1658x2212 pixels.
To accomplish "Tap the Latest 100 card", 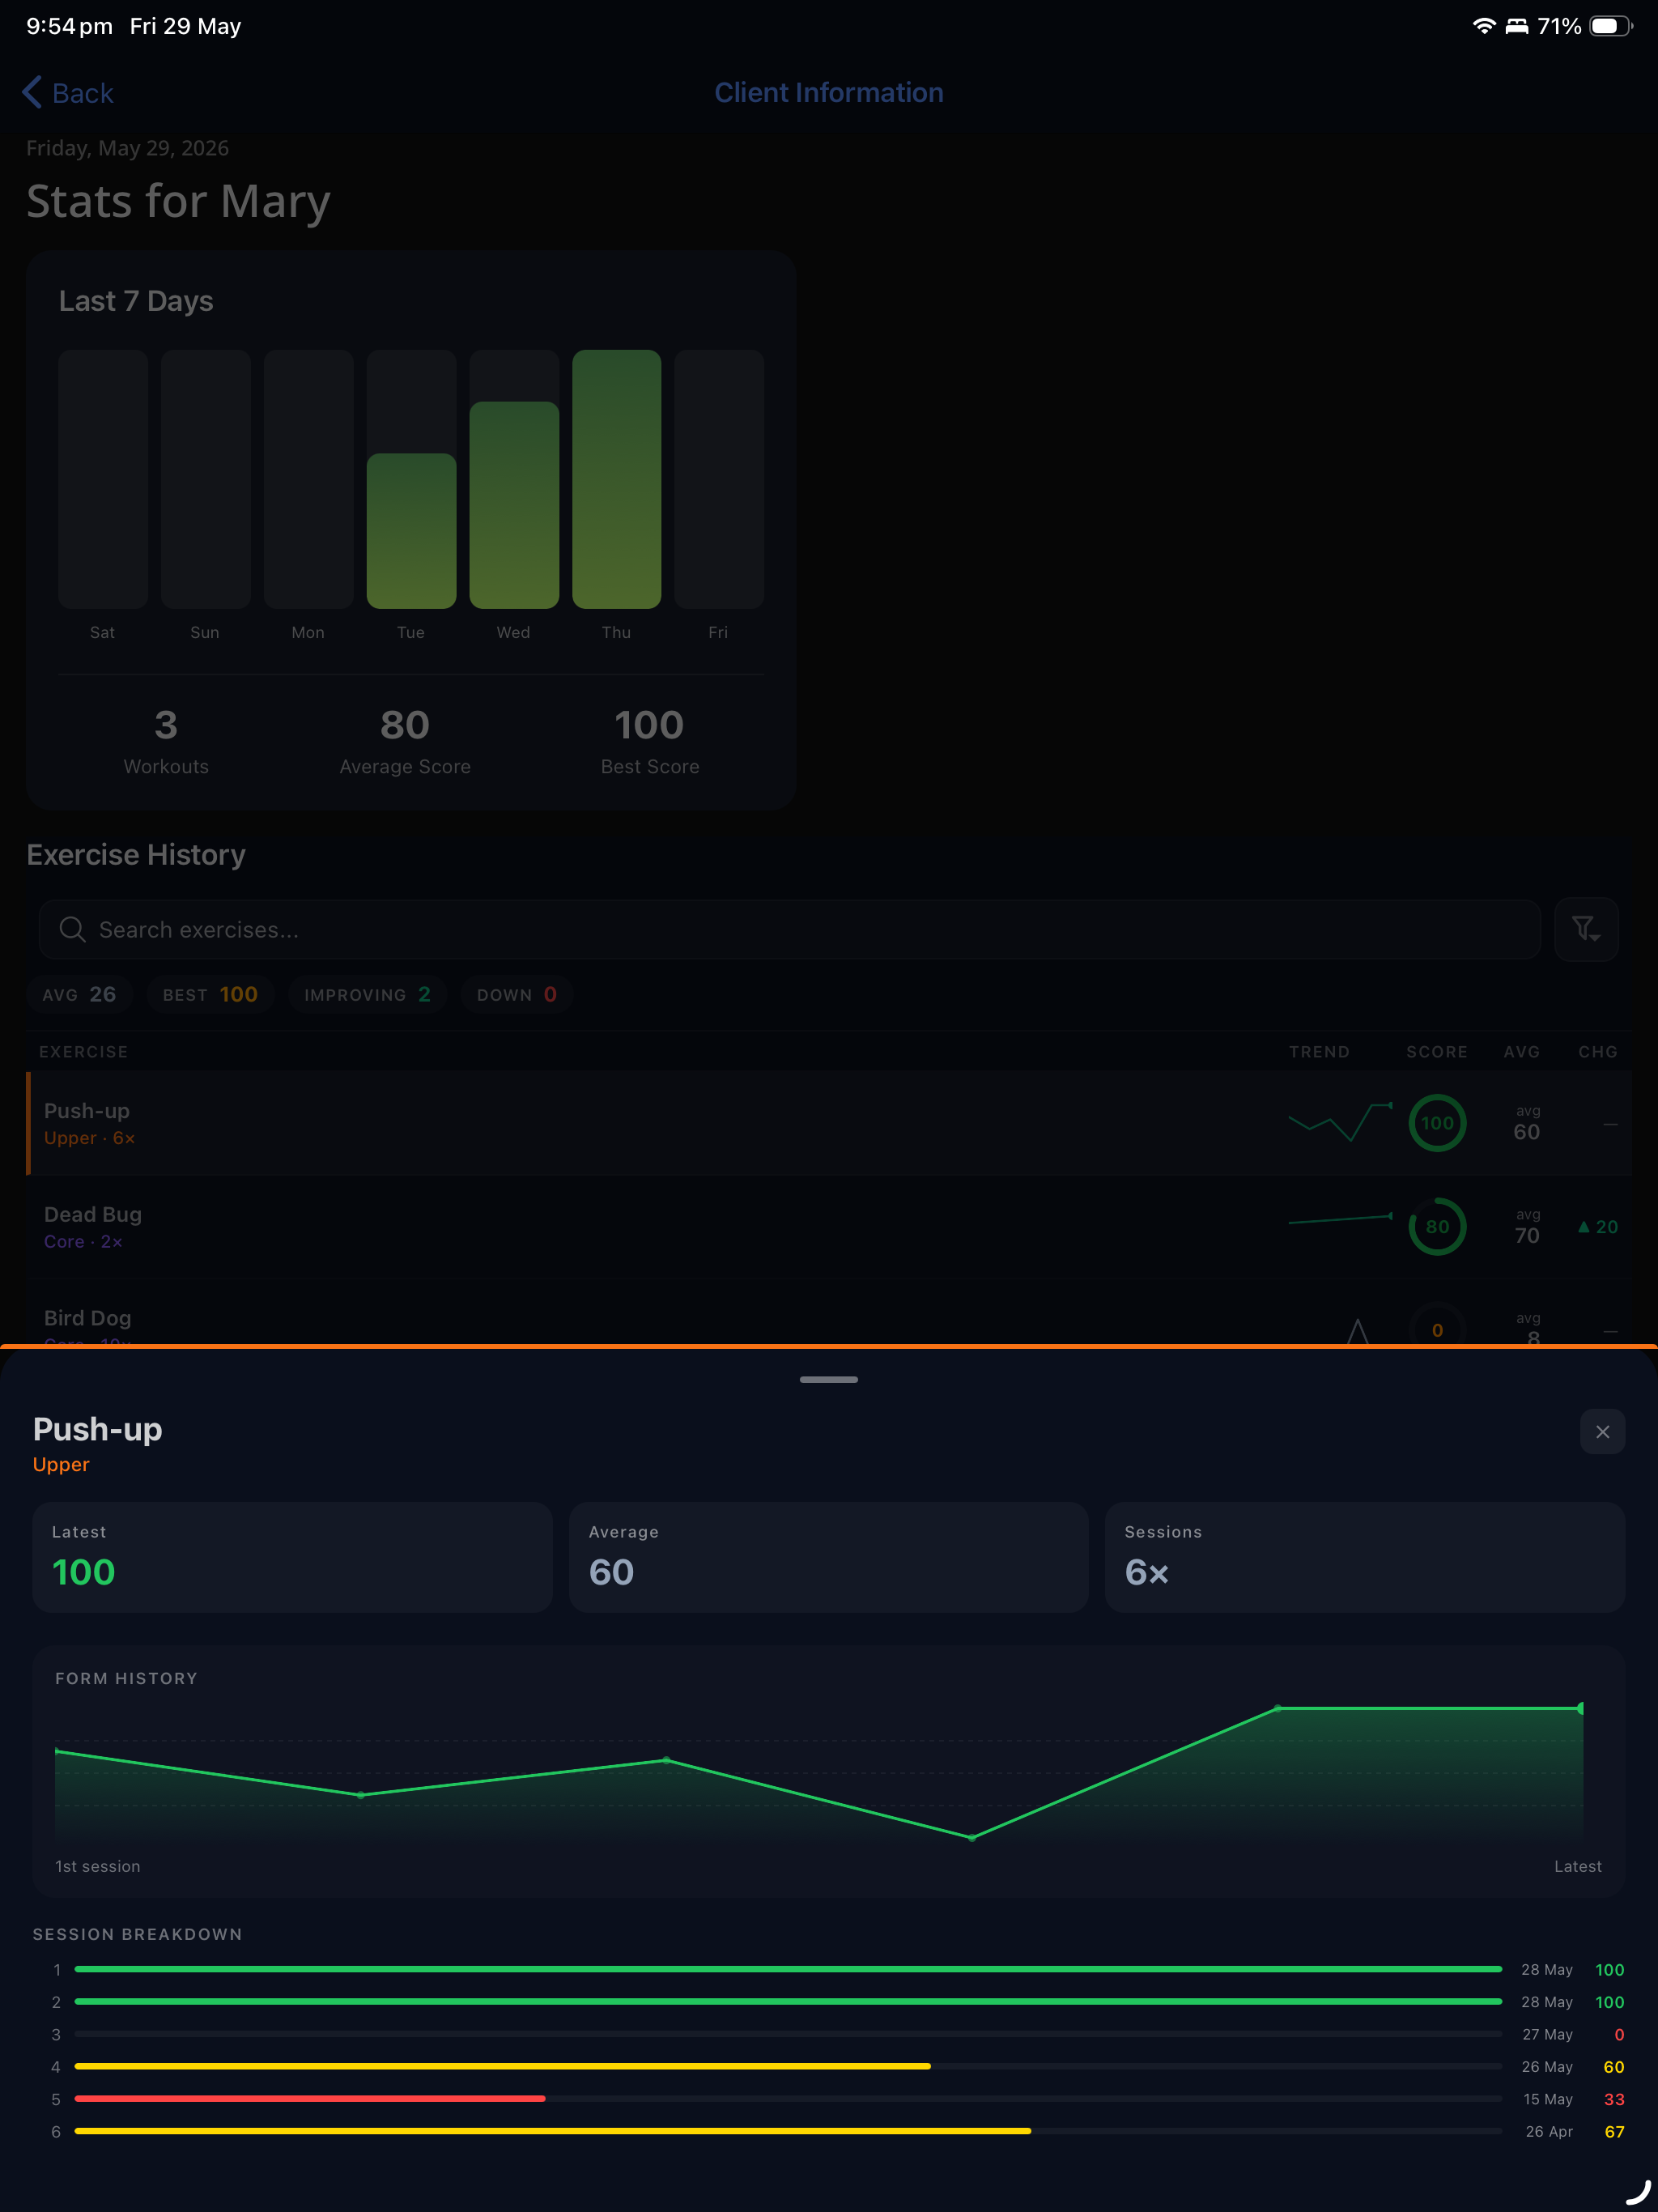I will coord(292,1556).
